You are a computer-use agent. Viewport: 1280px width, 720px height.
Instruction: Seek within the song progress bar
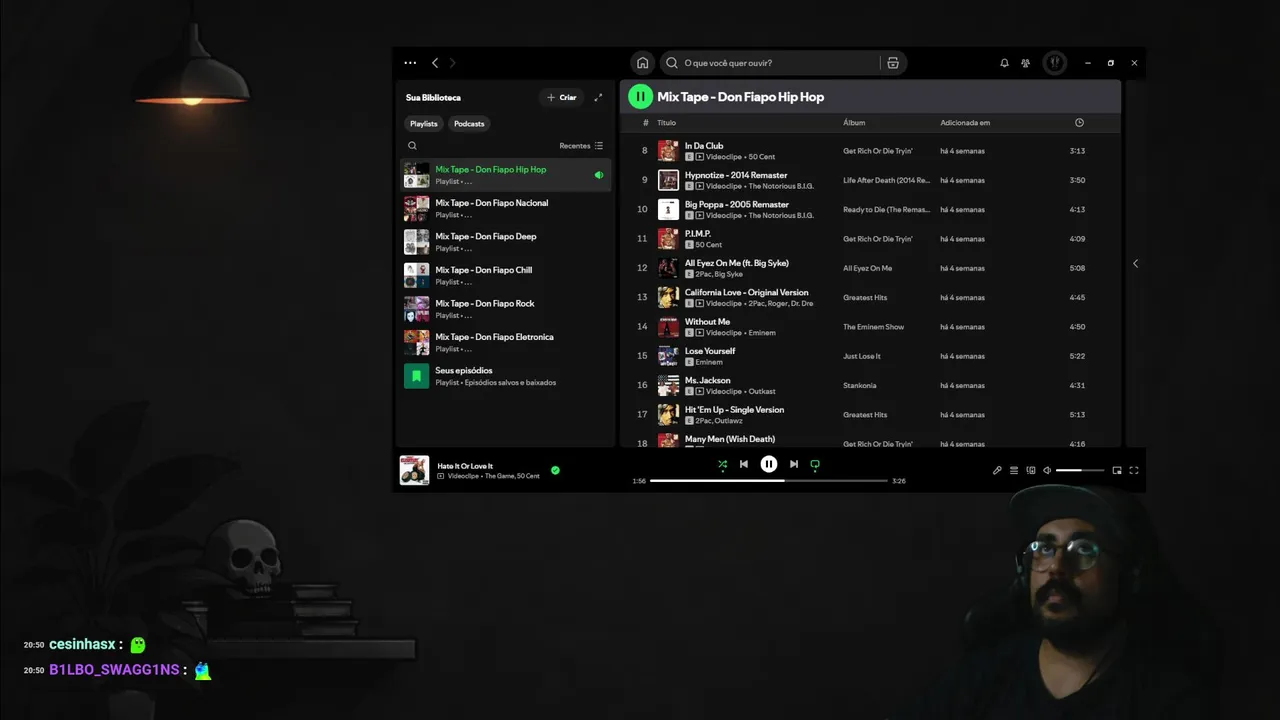coord(769,481)
